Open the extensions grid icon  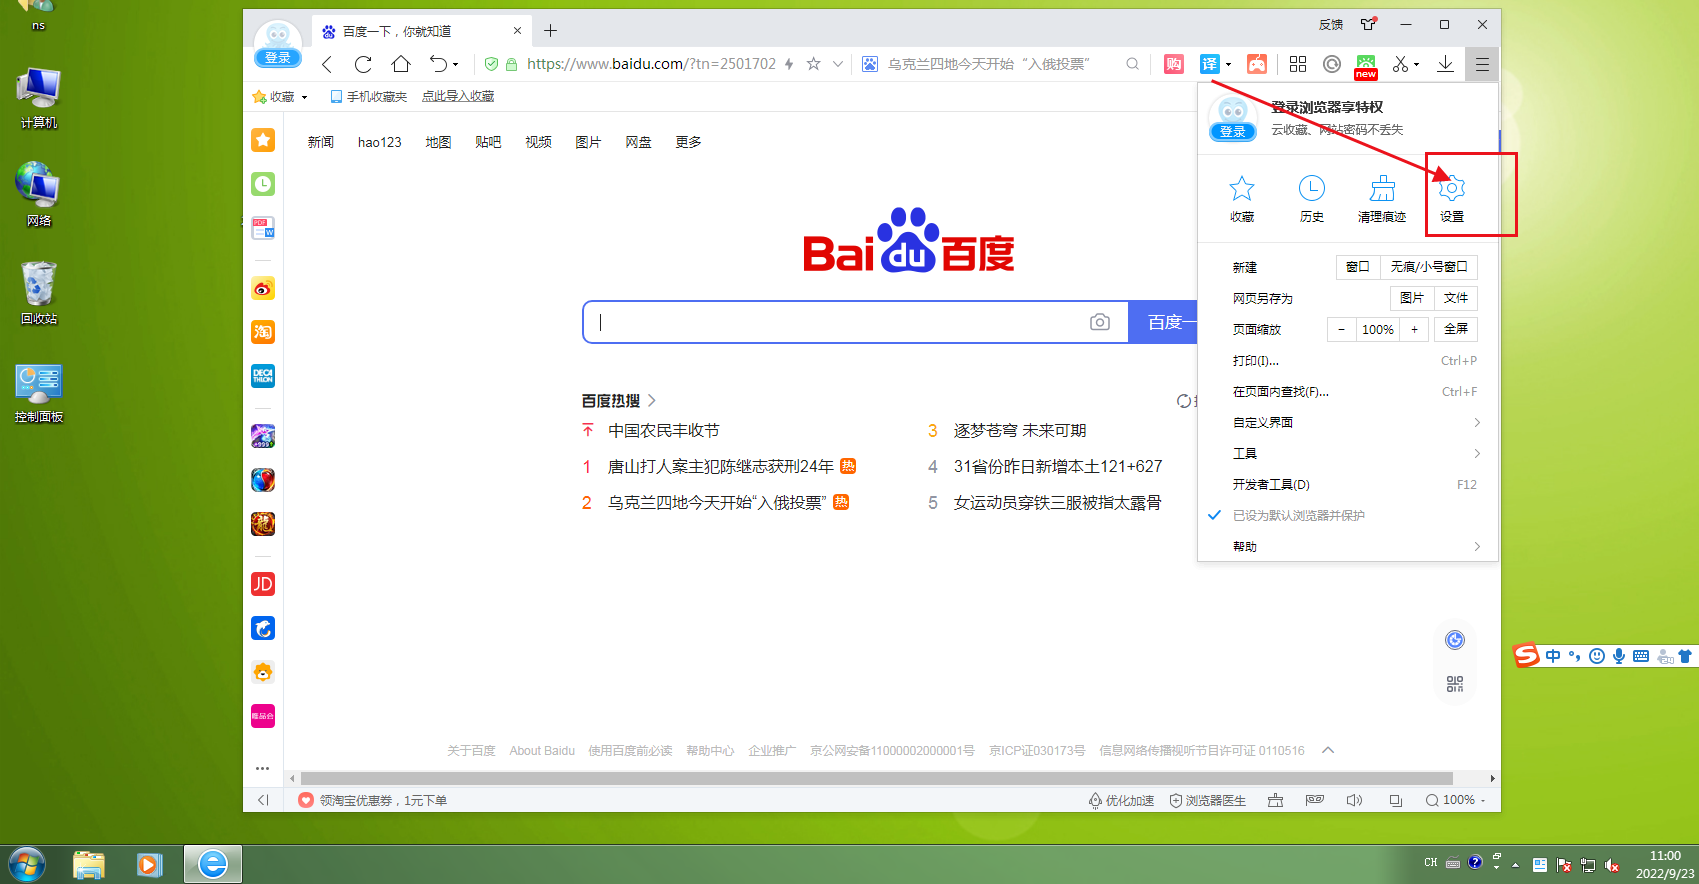(1298, 64)
